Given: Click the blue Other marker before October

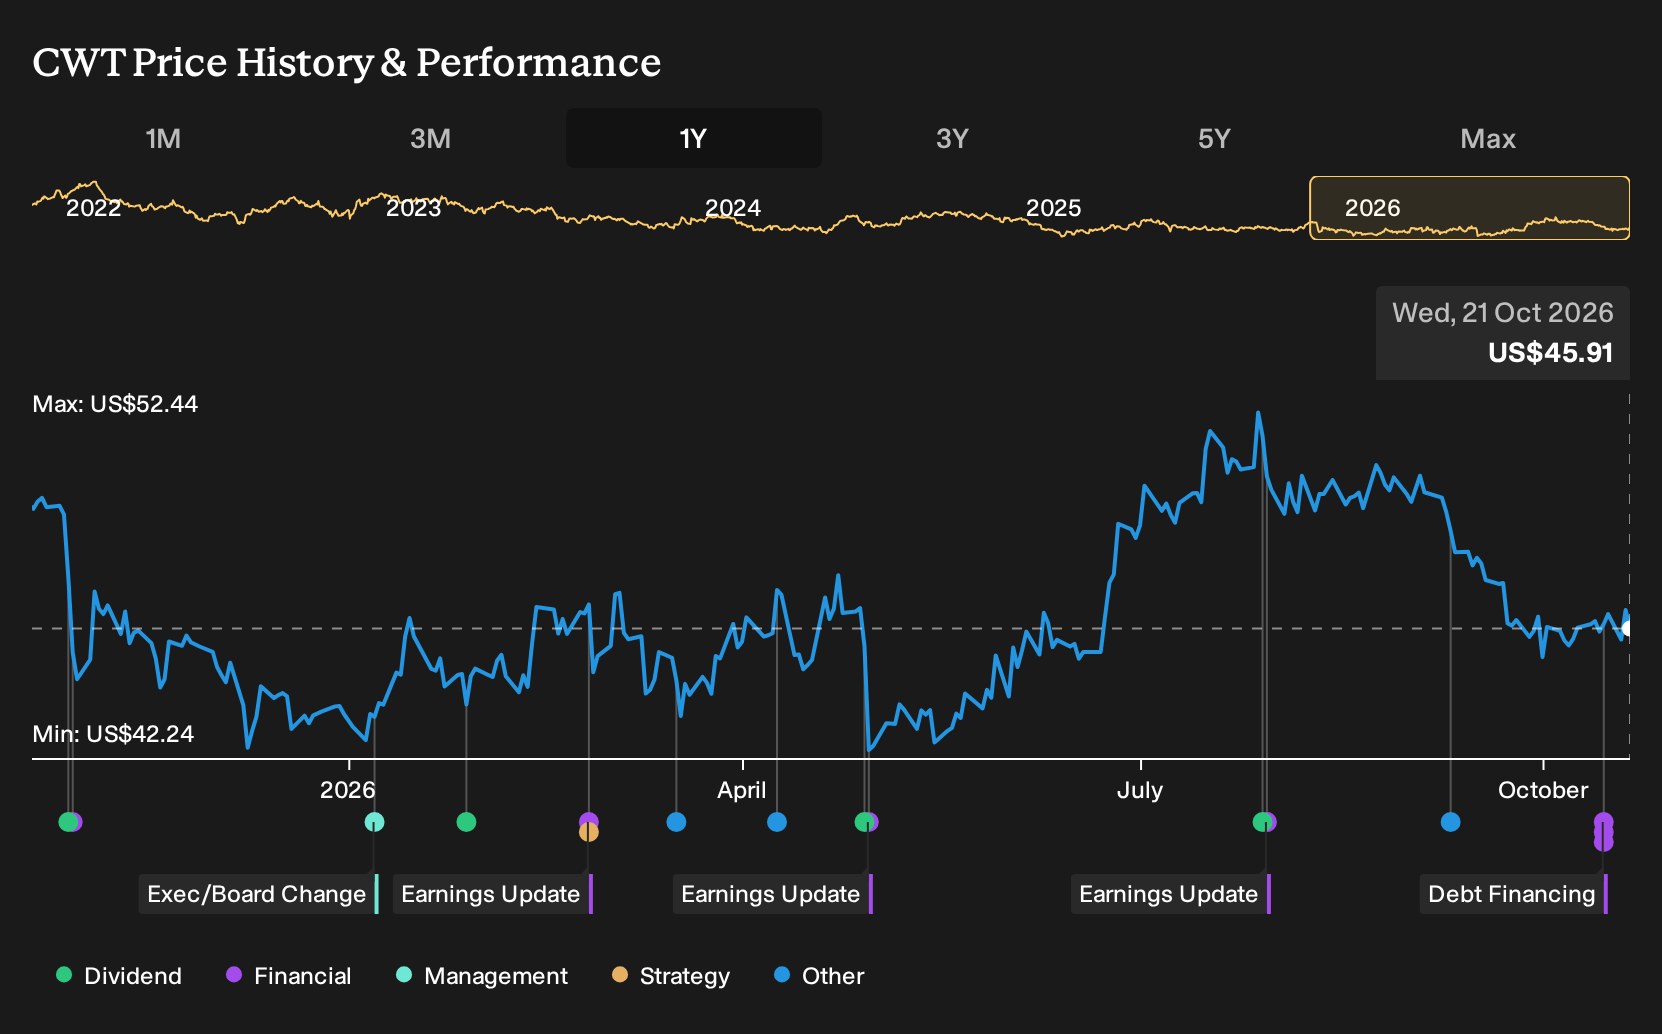Looking at the screenshot, I should (1451, 822).
